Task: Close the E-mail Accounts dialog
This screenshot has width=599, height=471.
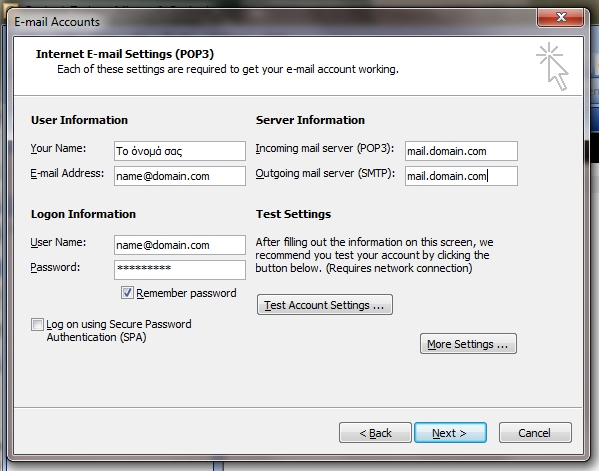Action: (x=560, y=18)
